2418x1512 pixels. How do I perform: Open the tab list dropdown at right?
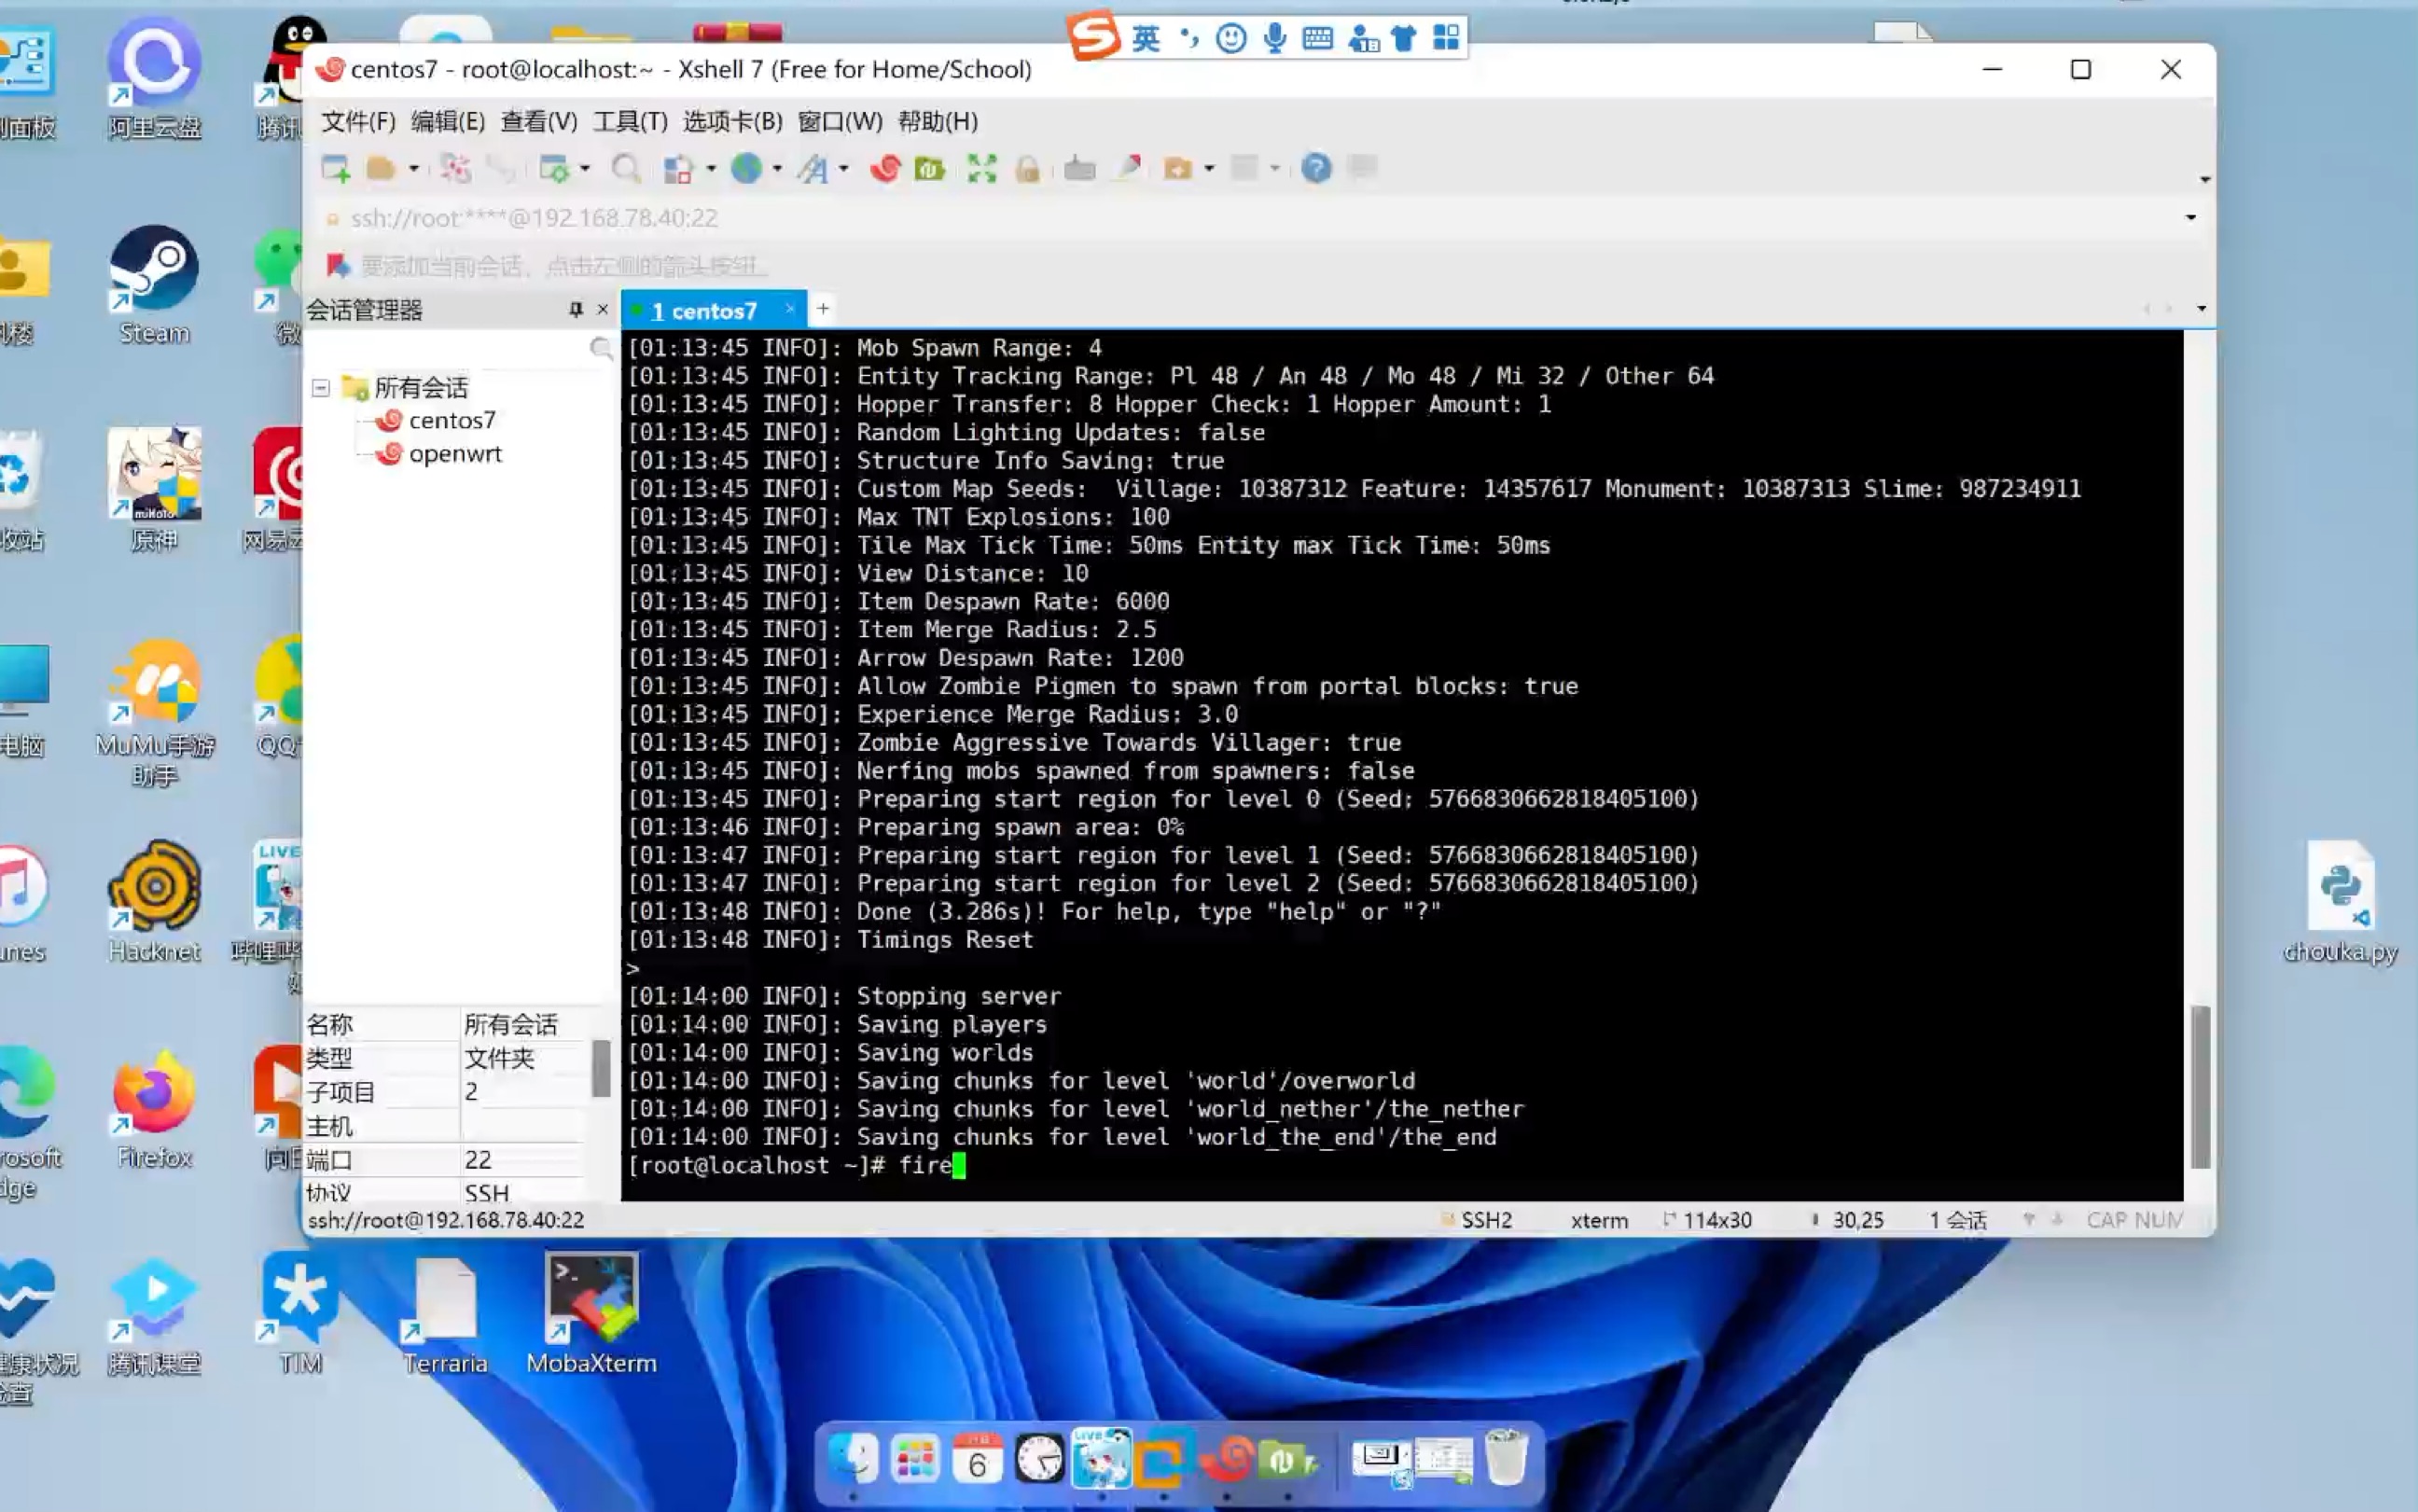[2201, 309]
